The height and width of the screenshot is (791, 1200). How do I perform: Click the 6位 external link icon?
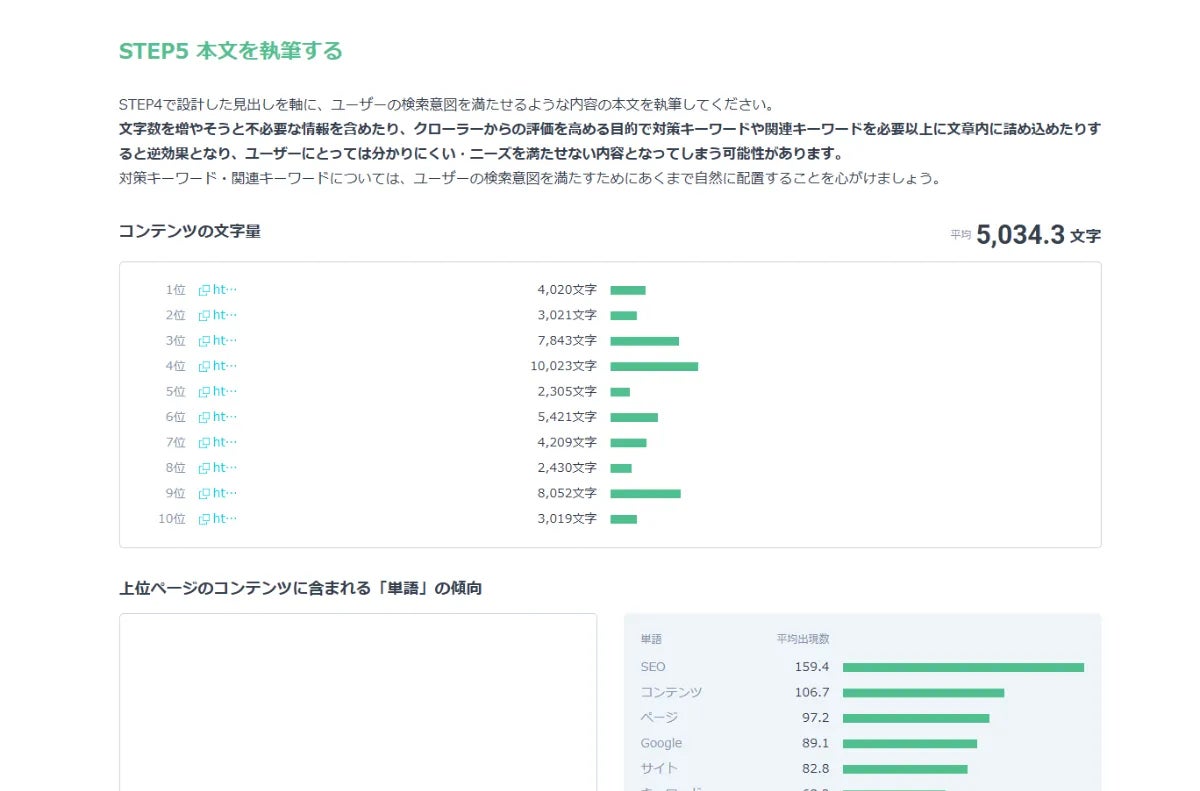click(x=204, y=417)
